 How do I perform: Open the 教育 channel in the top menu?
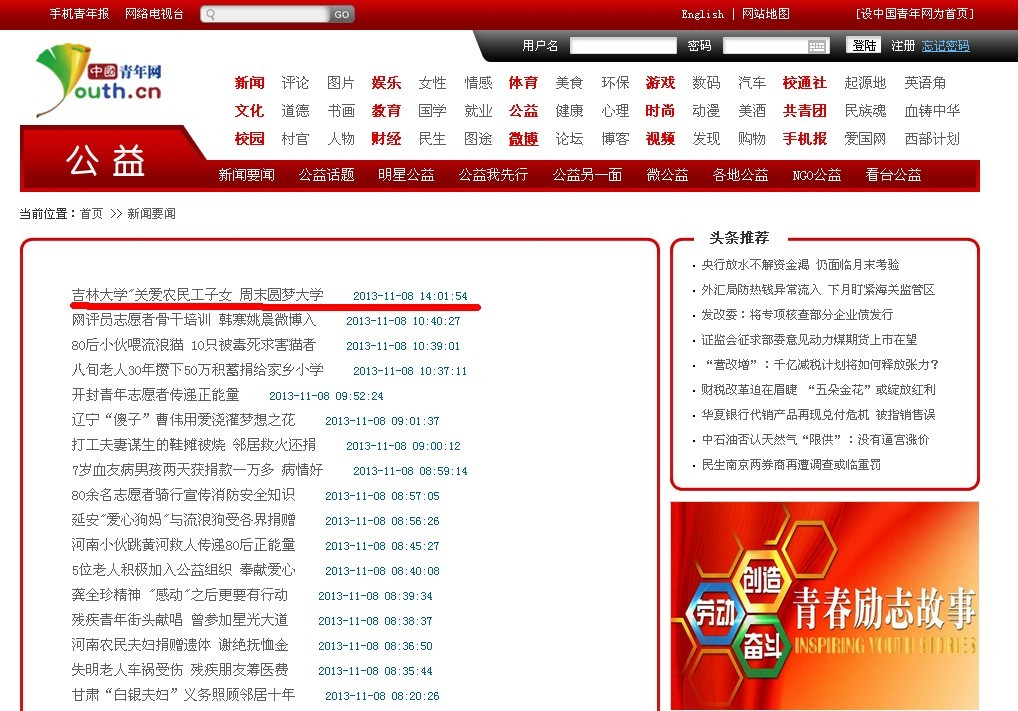[x=386, y=111]
